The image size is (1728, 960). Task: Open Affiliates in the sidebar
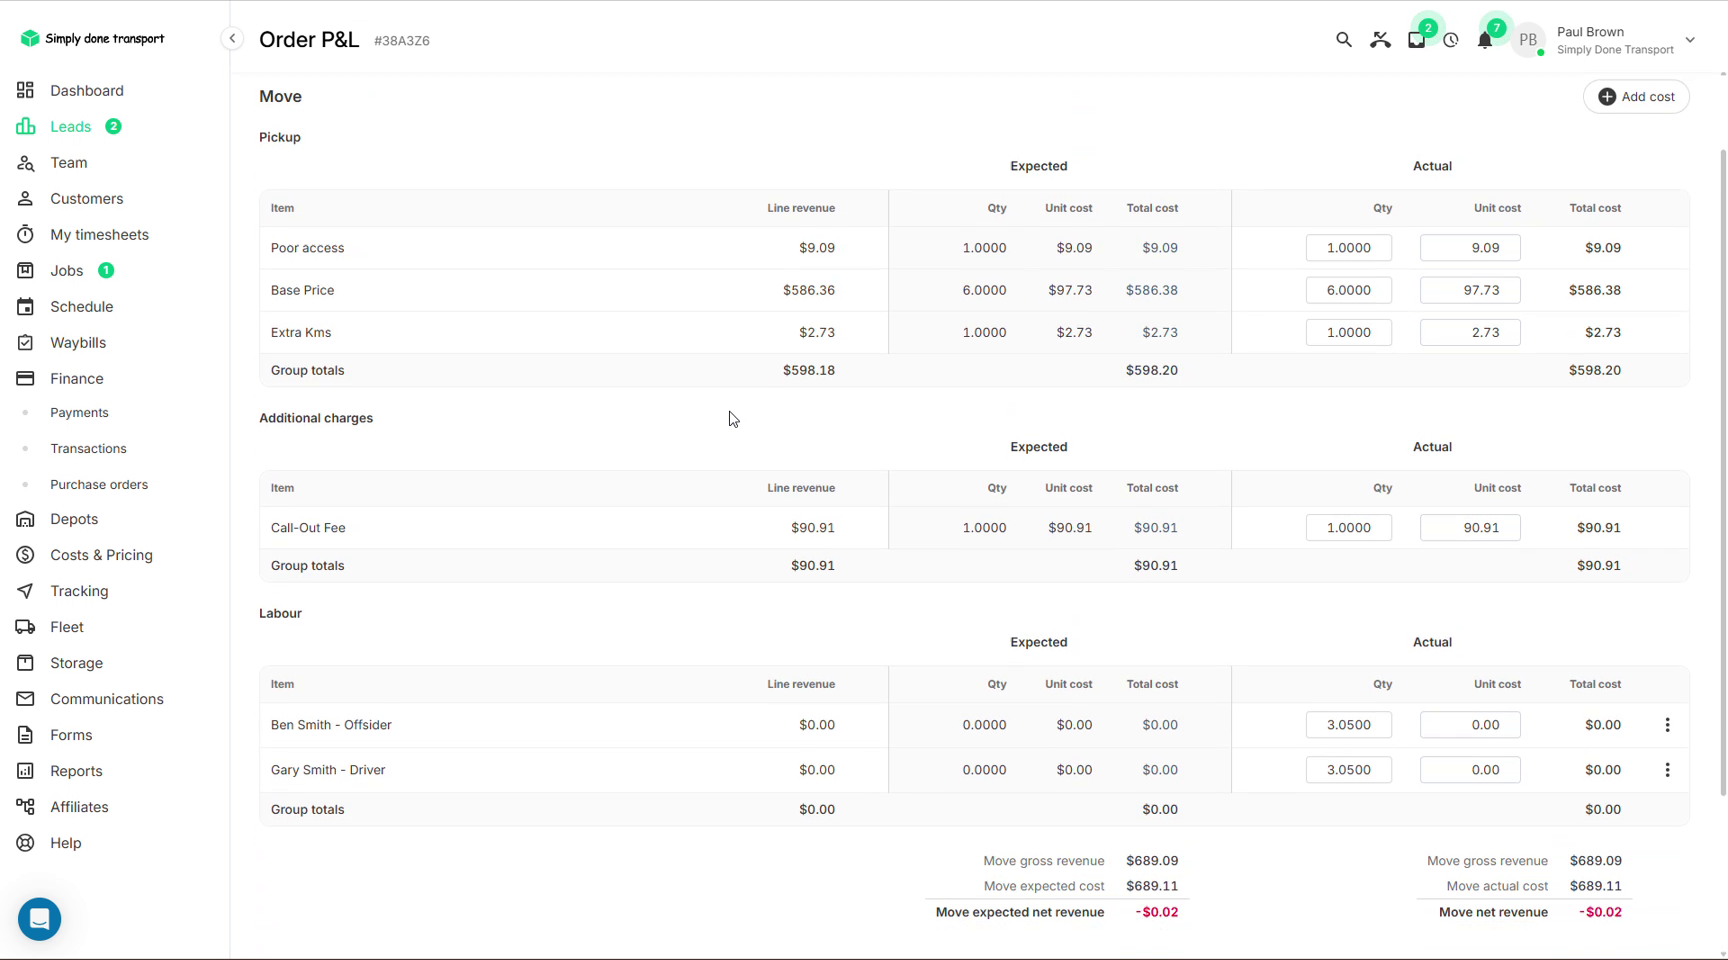[79, 807]
